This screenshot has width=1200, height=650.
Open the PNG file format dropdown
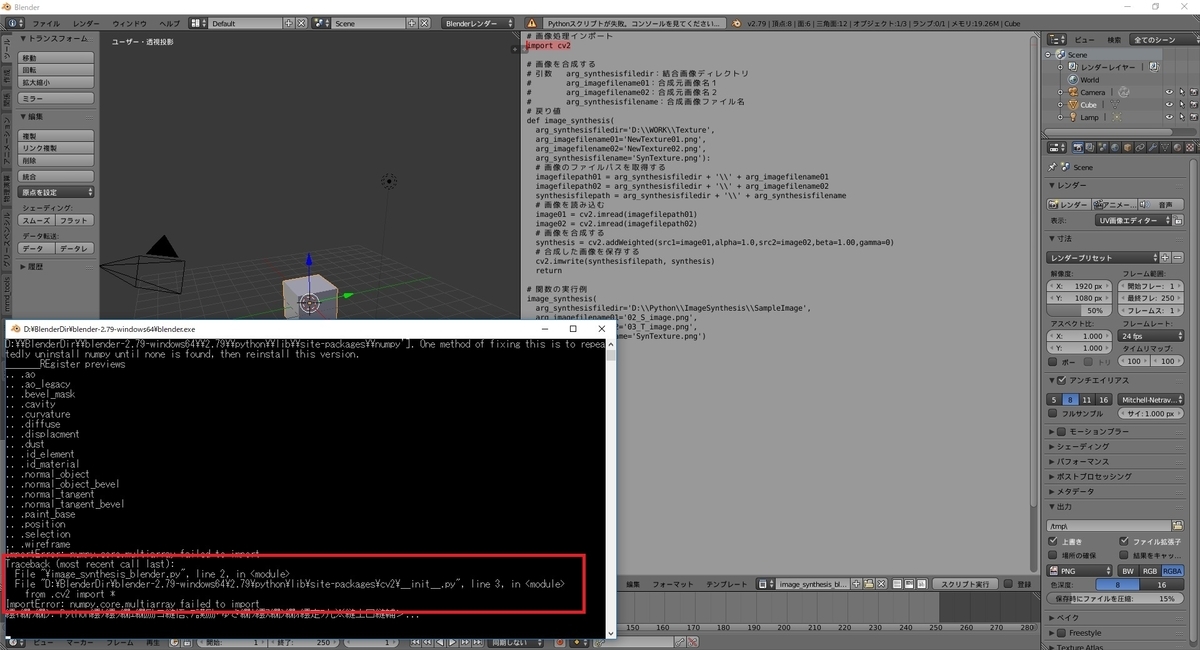pyautogui.click(x=1079, y=571)
